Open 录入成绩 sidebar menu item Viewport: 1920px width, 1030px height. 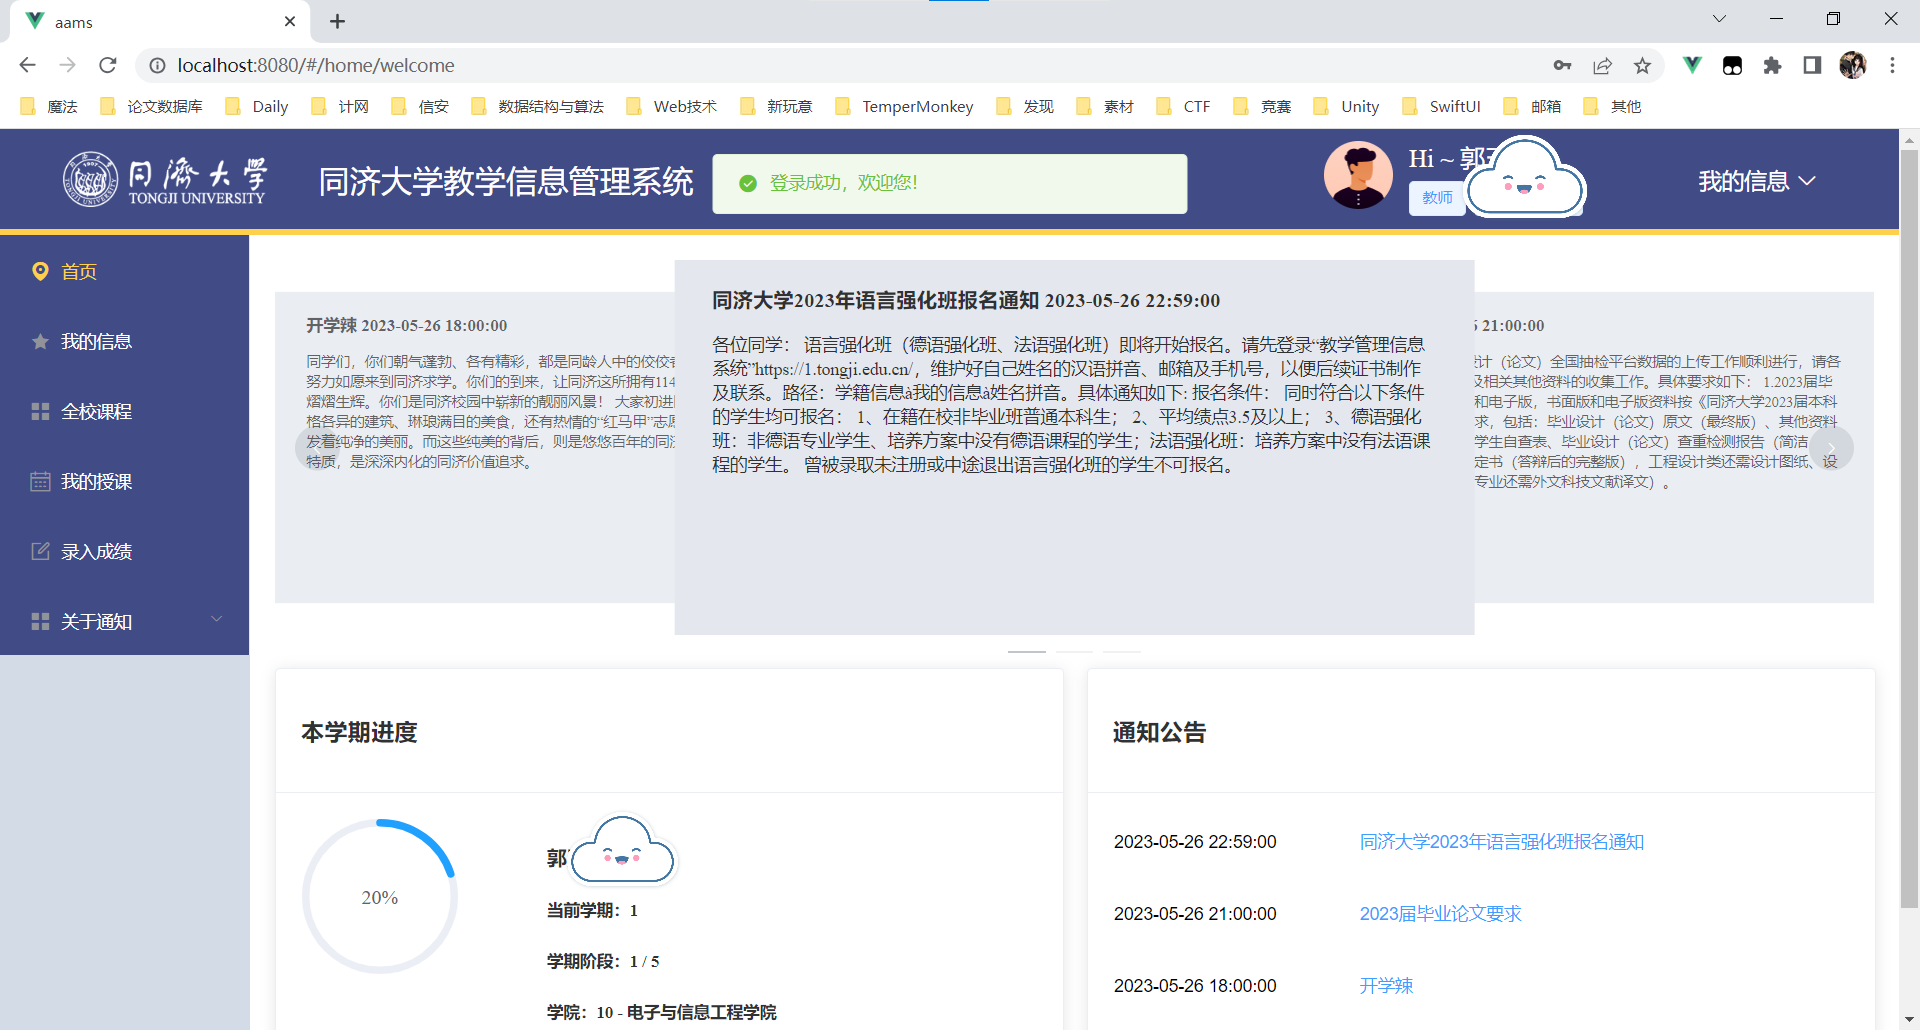pyautogui.click(x=124, y=551)
